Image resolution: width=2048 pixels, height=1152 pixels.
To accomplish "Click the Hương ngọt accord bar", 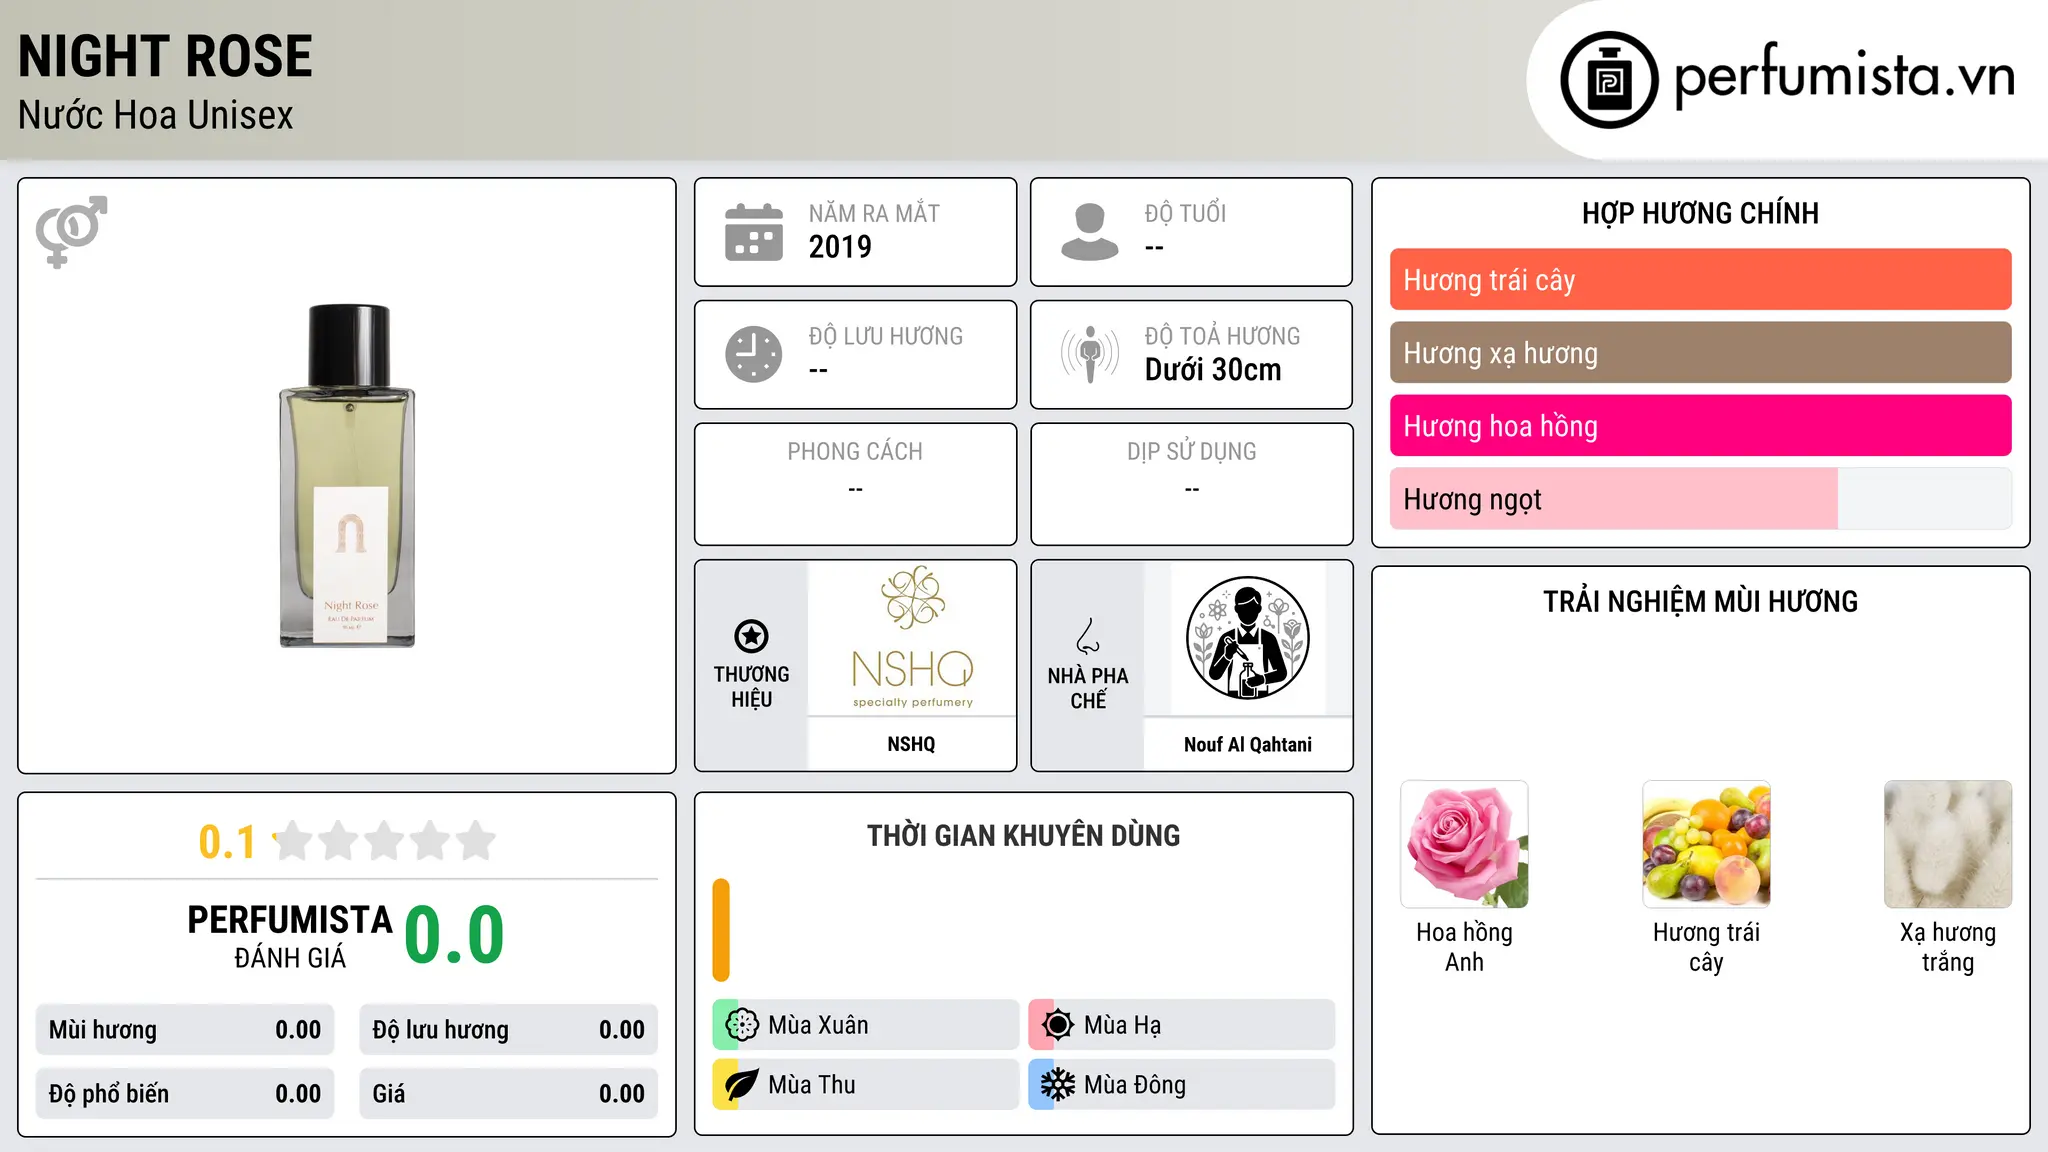I will point(1700,499).
